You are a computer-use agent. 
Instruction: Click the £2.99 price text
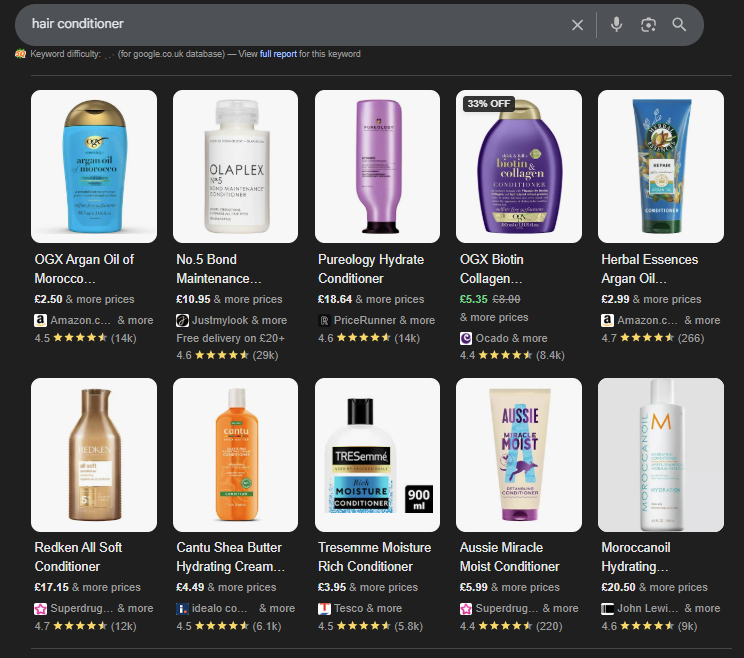[615, 299]
